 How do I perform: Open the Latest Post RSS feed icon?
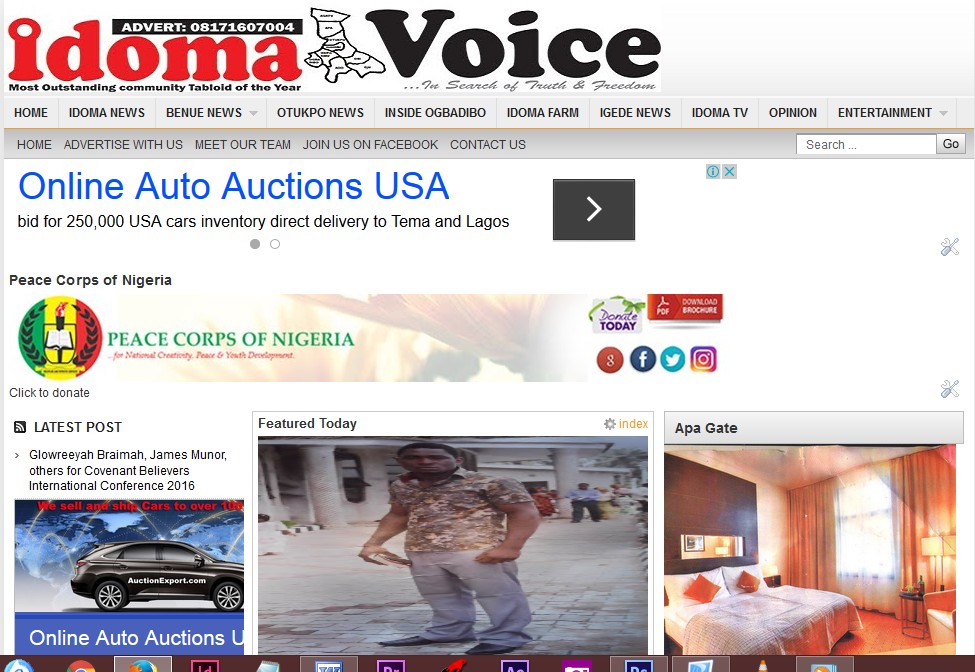tap(20, 427)
